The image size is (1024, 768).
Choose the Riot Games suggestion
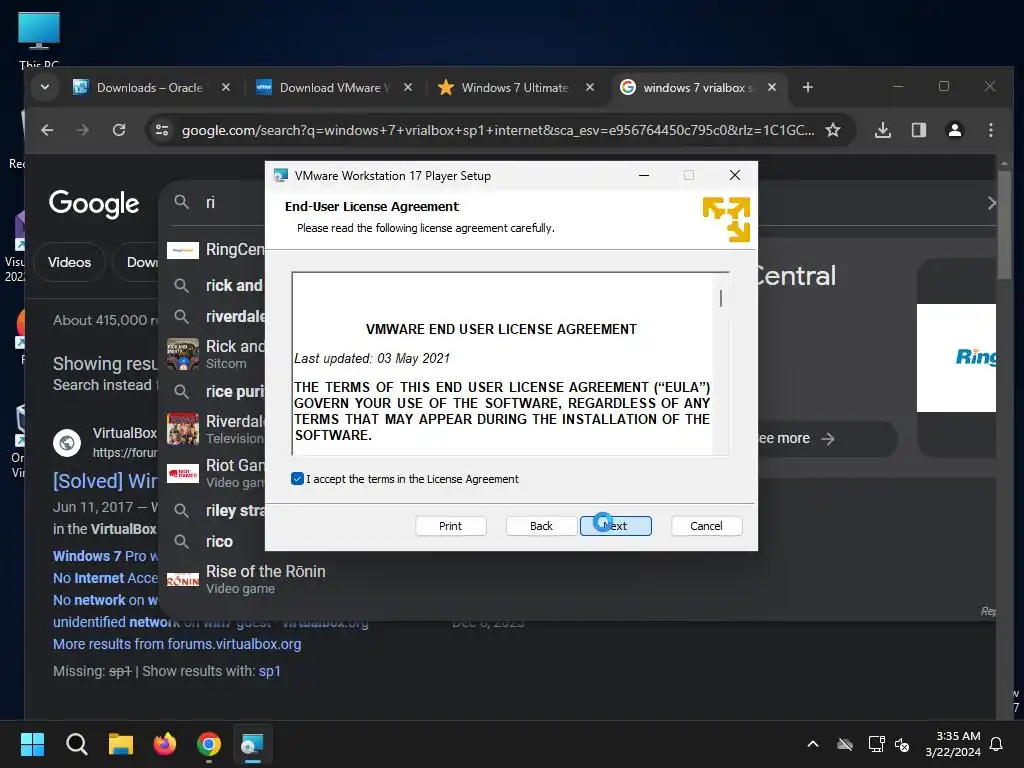tap(216, 473)
